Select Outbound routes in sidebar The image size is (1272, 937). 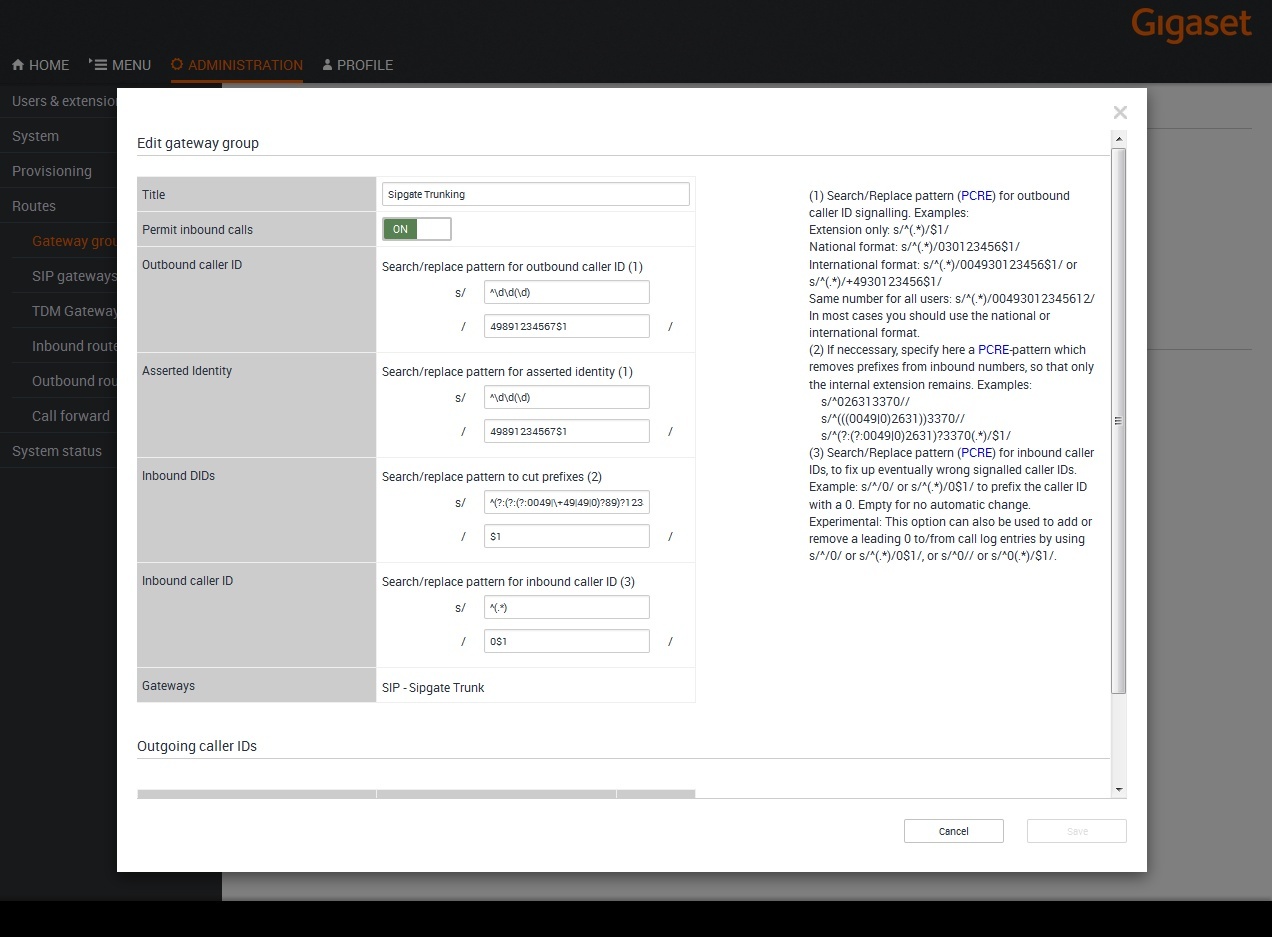74,381
